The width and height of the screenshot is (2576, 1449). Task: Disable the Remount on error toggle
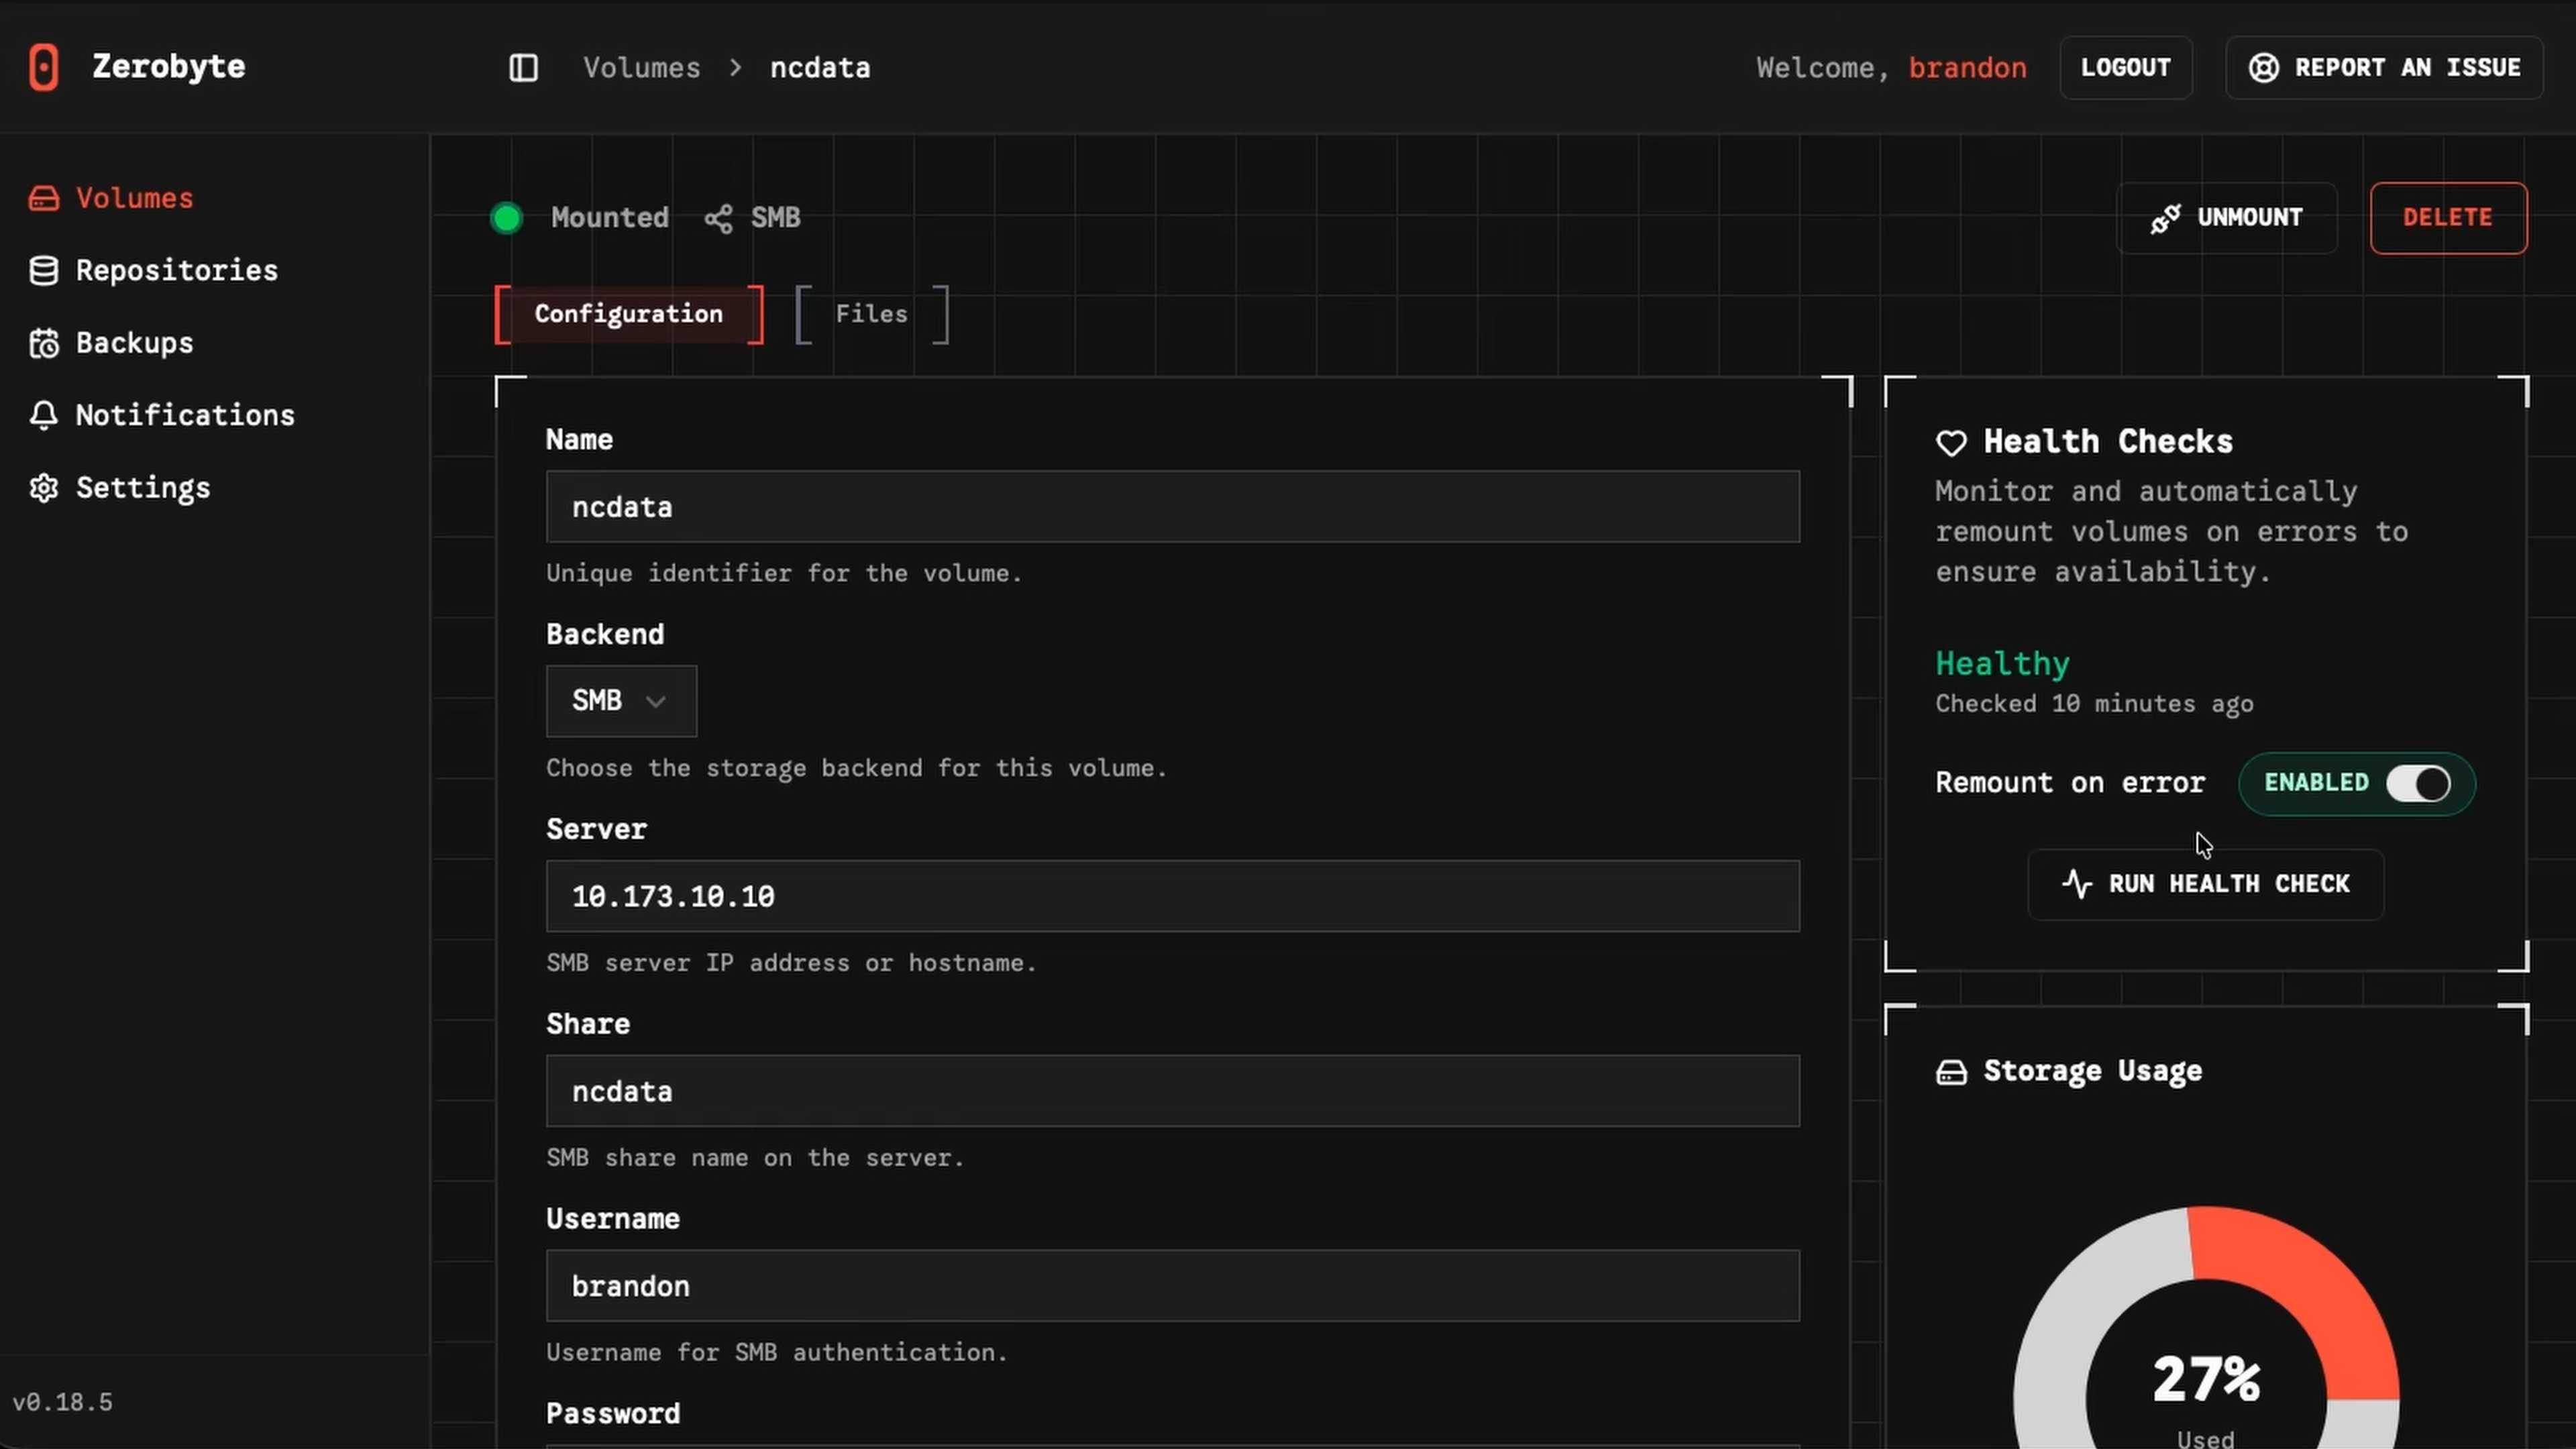2419,783
